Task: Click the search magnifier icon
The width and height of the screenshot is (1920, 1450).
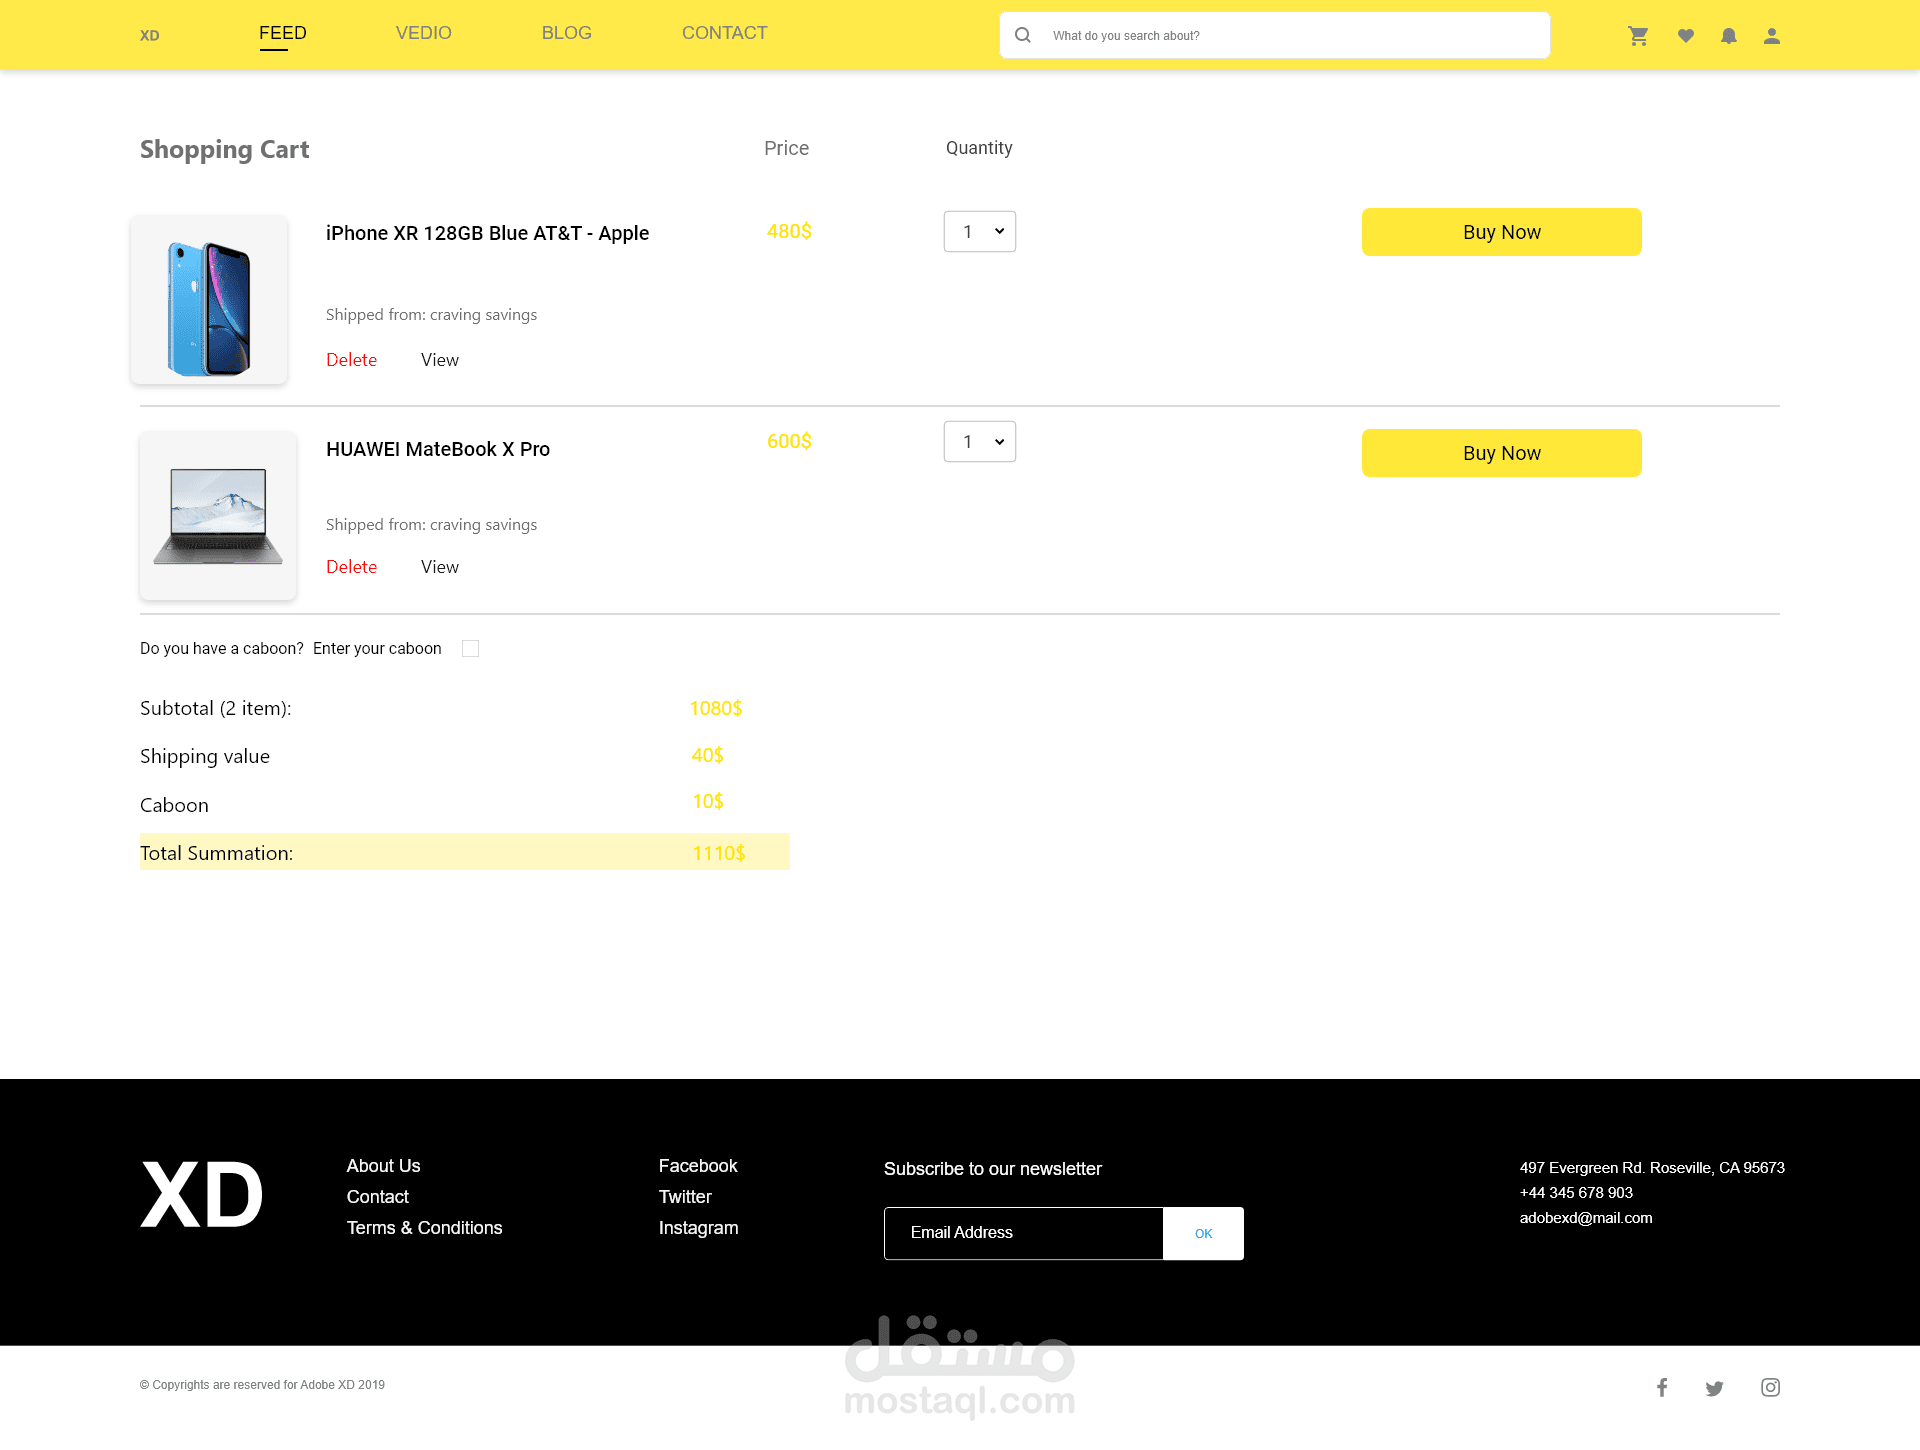Action: point(1023,35)
